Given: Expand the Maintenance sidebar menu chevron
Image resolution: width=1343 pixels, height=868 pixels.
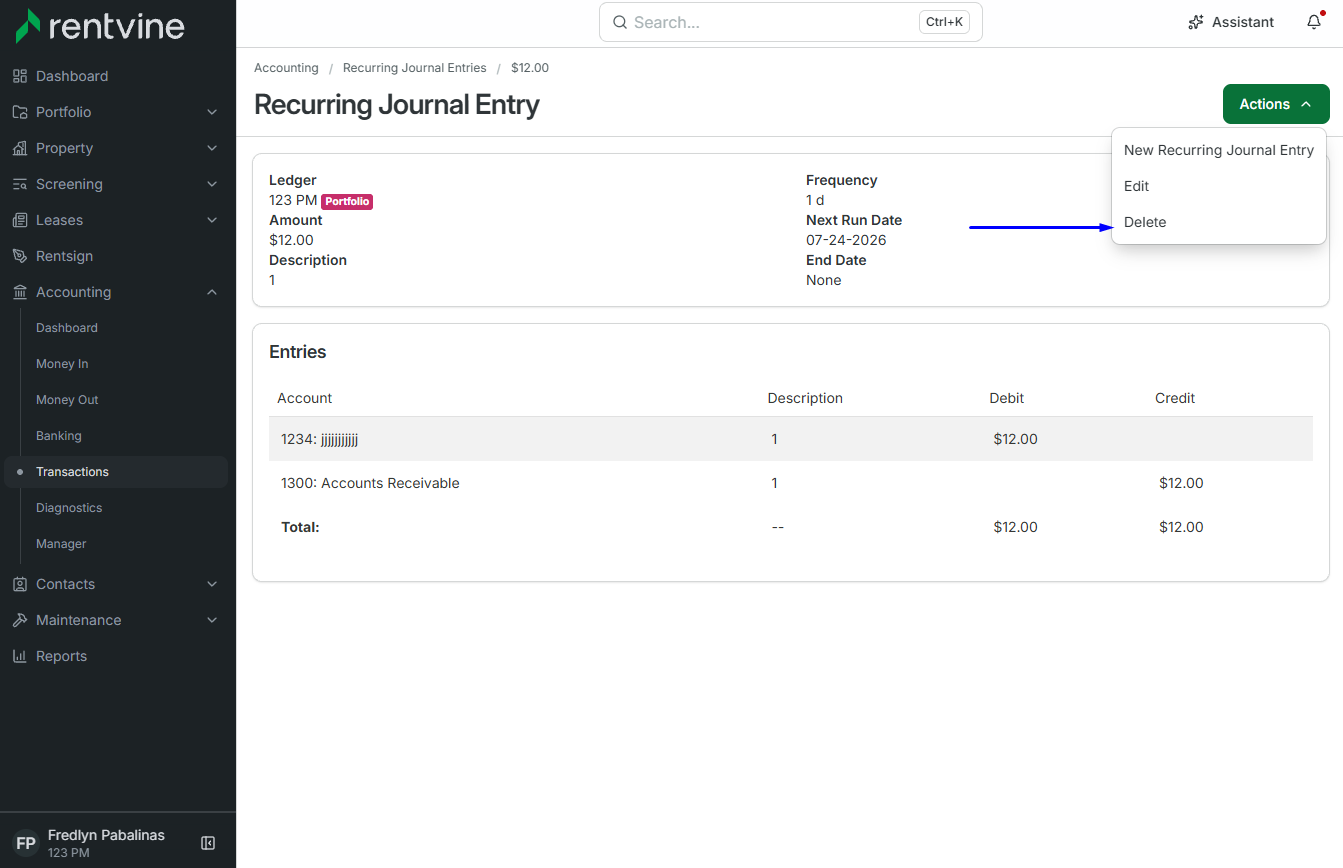Looking at the screenshot, I should pos(212,620).
